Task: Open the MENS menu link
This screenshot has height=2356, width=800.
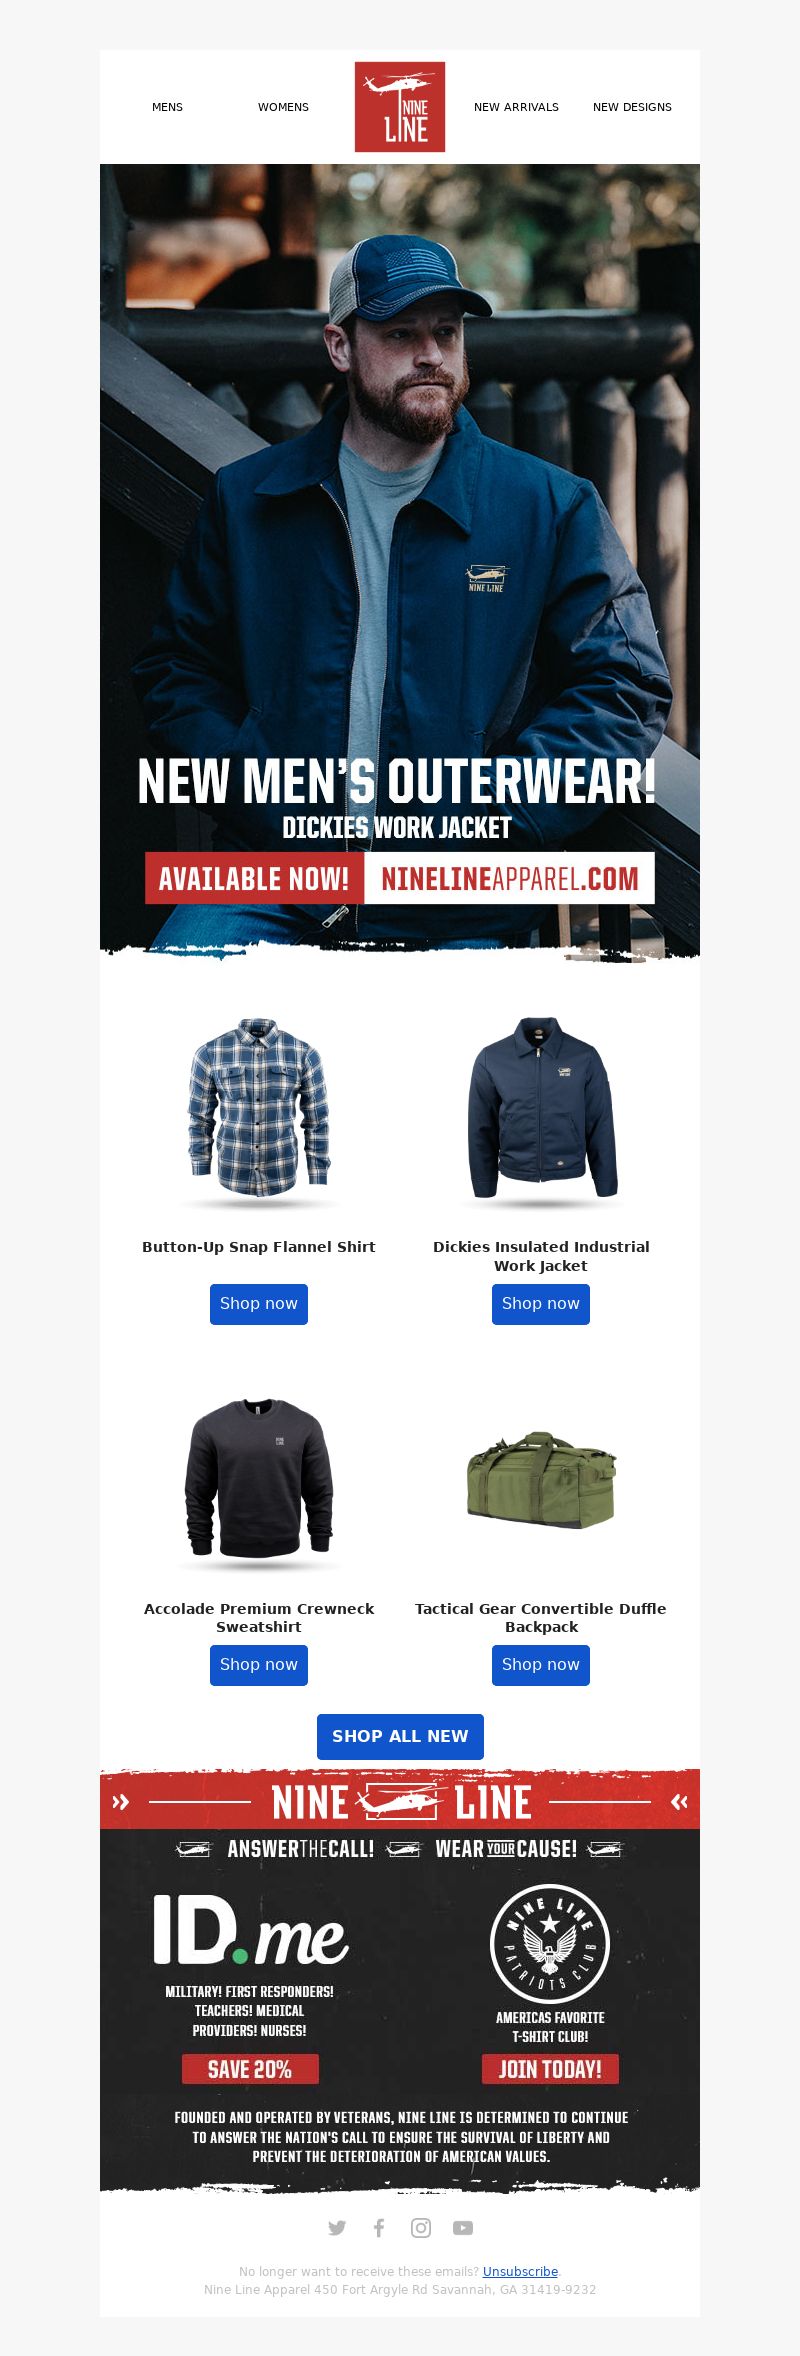Action: coord(167,107)
